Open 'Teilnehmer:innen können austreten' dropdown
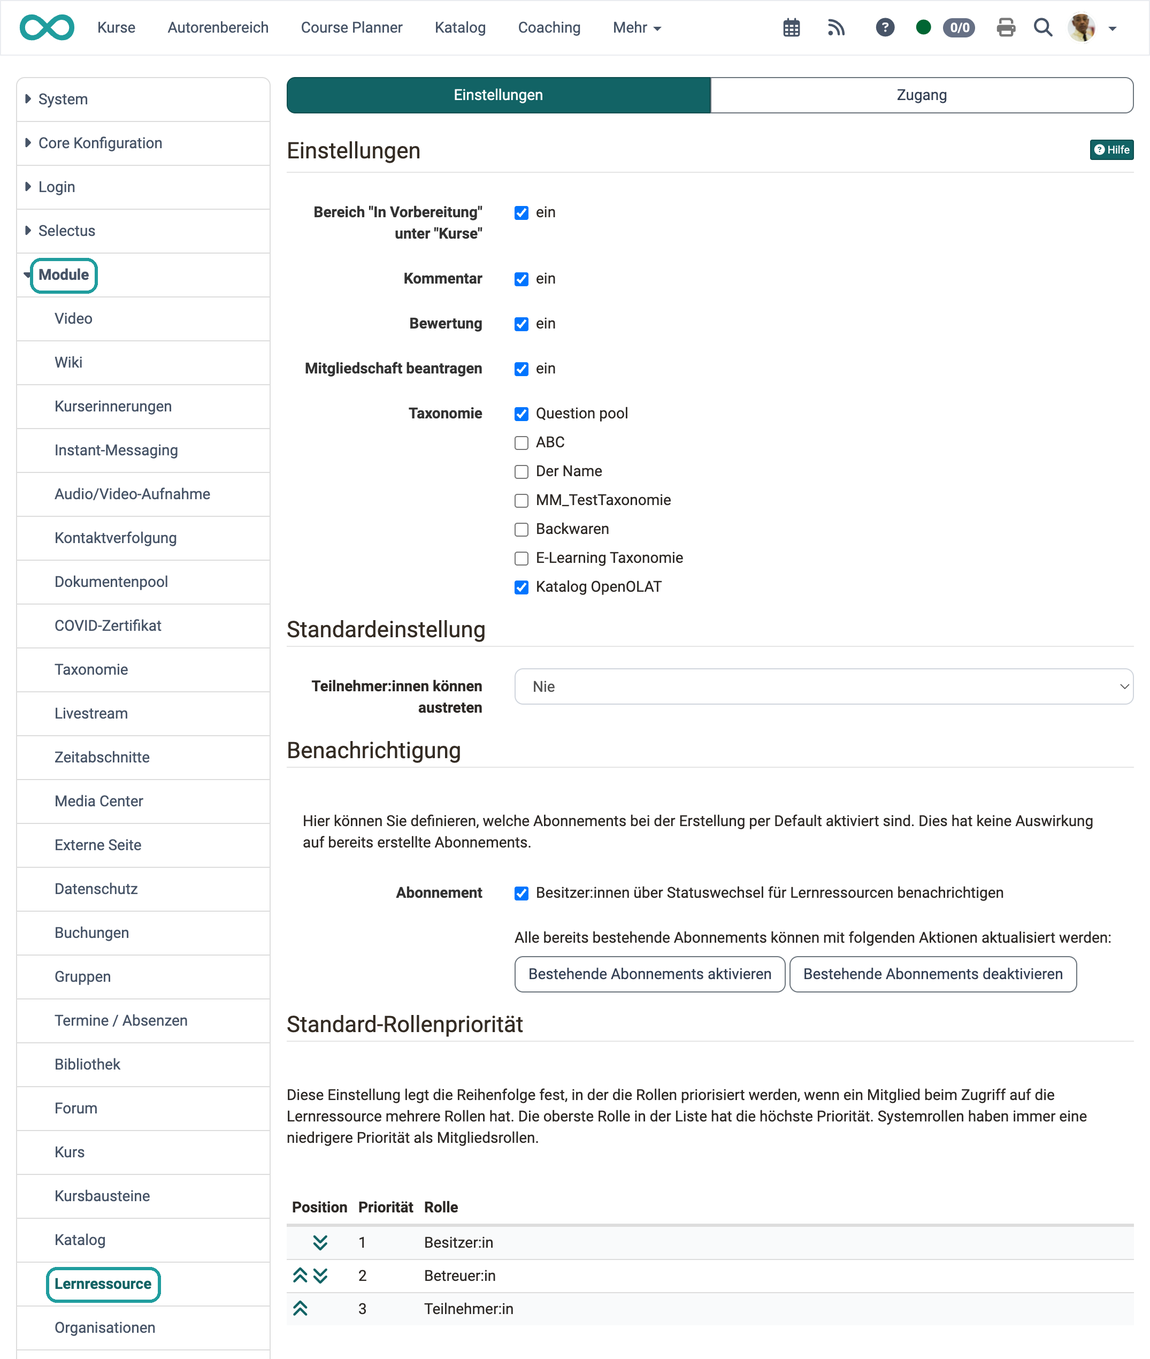Image resolution: width=1150 pixels, height=1359 pixels. tap(823, 687)
